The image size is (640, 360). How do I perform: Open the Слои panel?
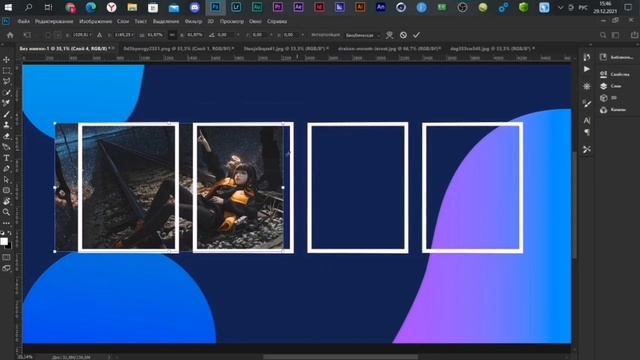[611, 86]
